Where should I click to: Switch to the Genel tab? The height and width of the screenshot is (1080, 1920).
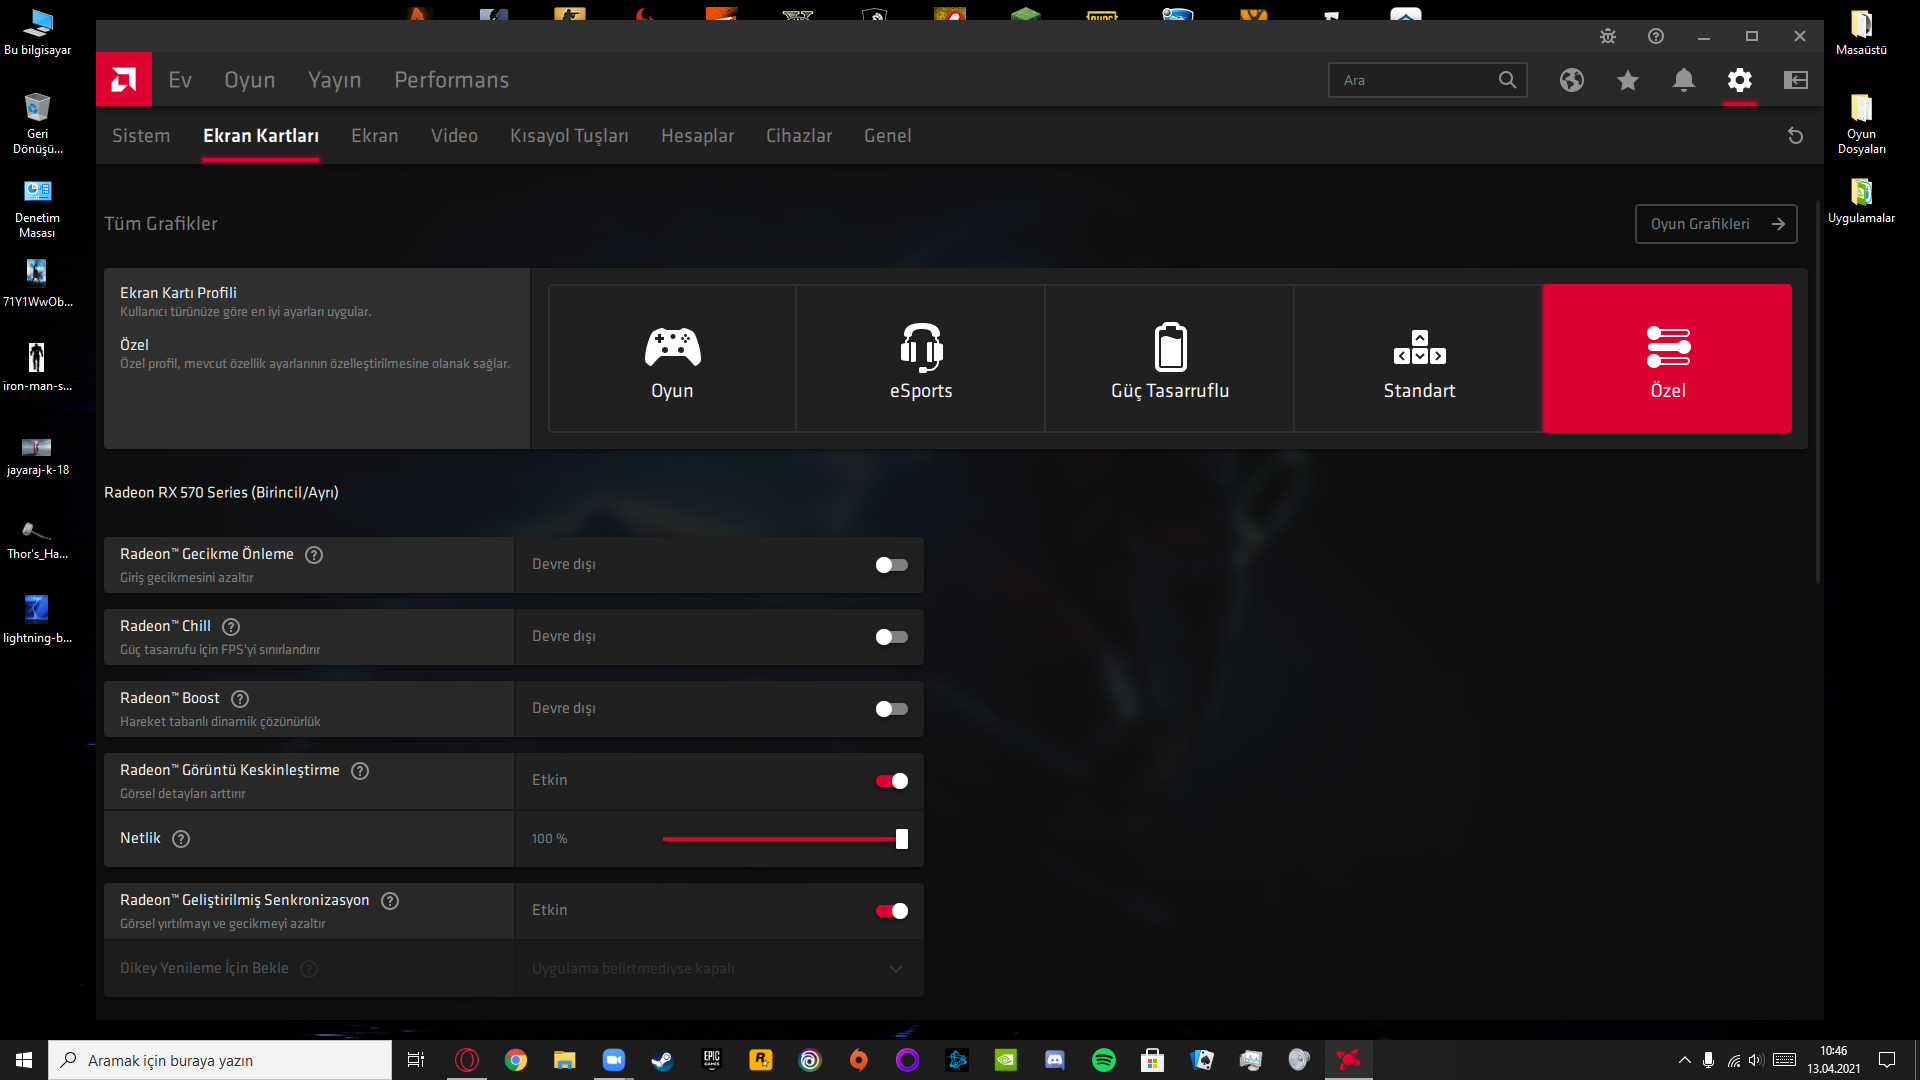[x=887, y=136]
